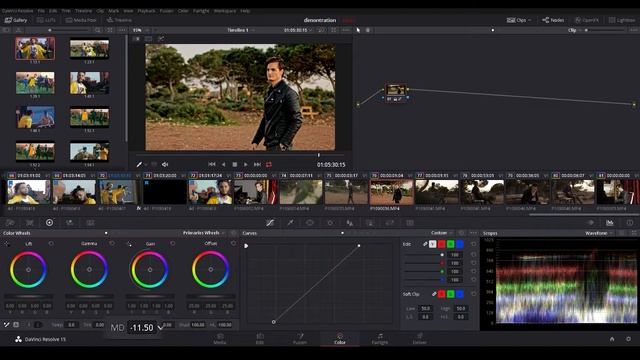640x360 pixels.
Task: Pick black point next to Lift
Action: tap(7, 244)
